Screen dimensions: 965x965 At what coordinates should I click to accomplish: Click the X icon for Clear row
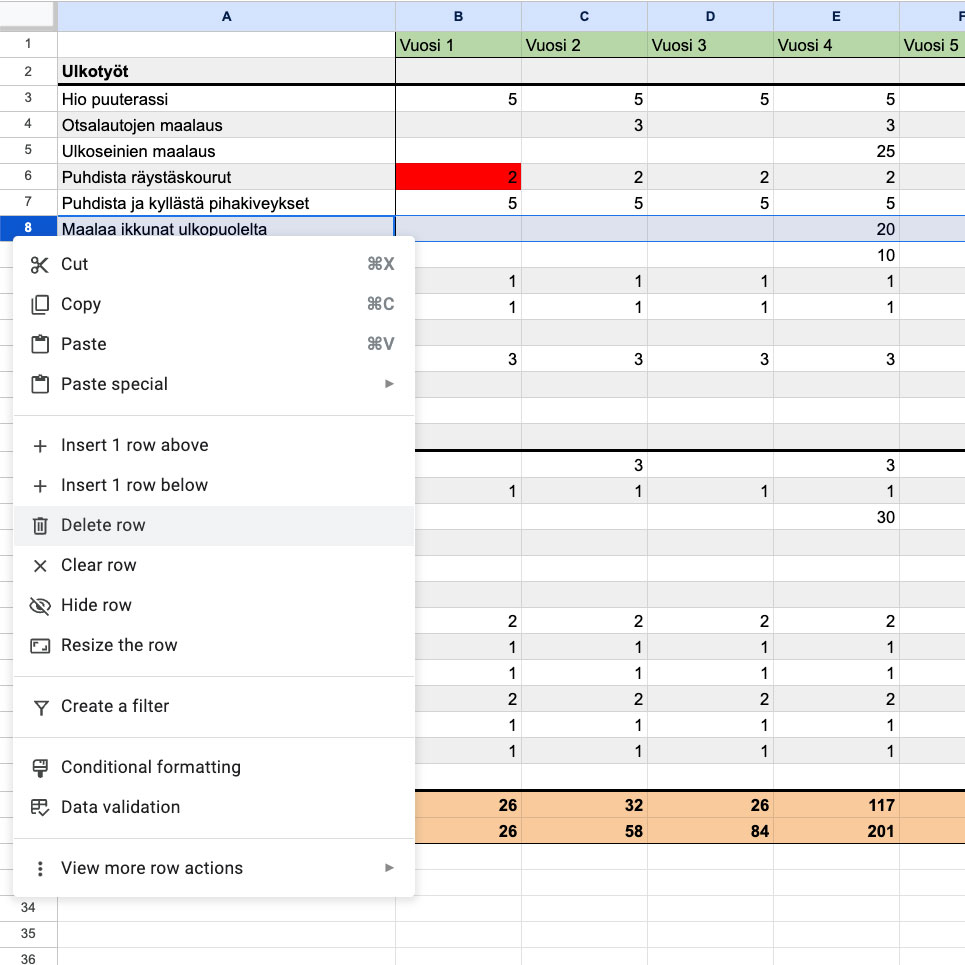[40, 566]
